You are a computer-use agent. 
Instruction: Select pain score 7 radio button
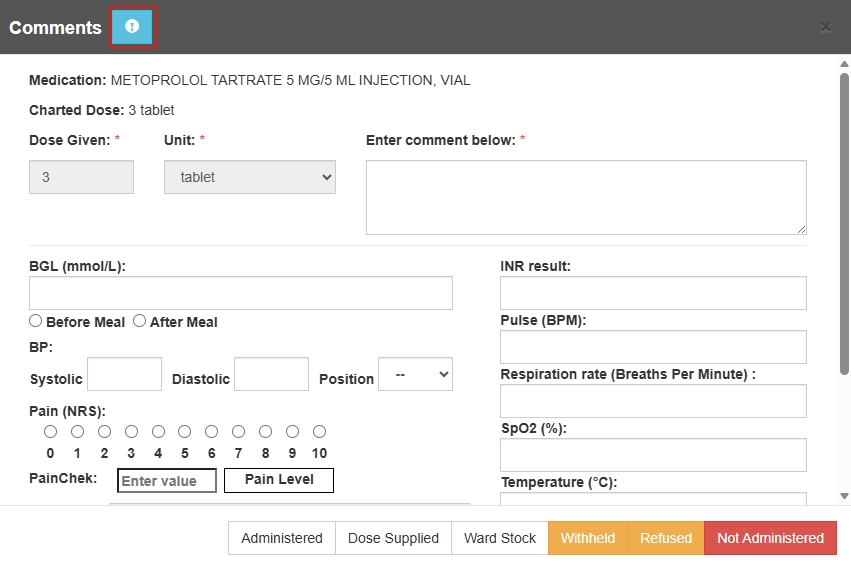click(x=238, y=431)
